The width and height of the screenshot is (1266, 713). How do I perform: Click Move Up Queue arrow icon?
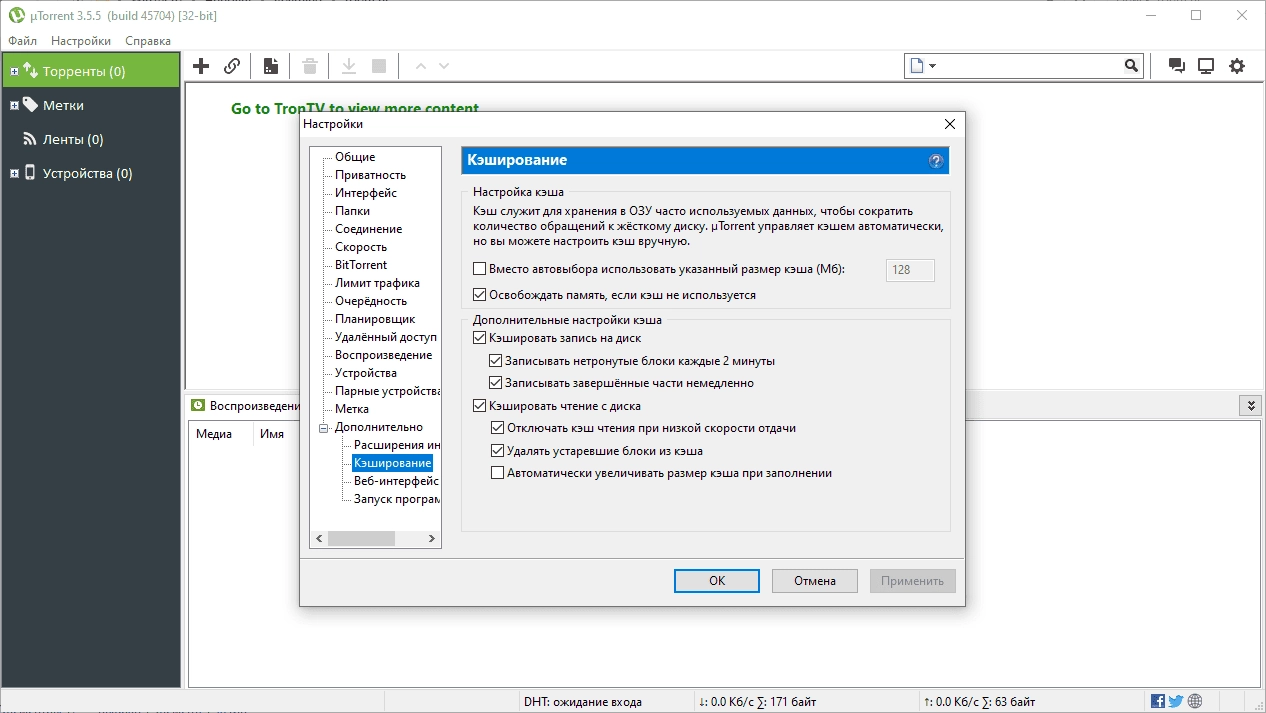click(420, 66)
